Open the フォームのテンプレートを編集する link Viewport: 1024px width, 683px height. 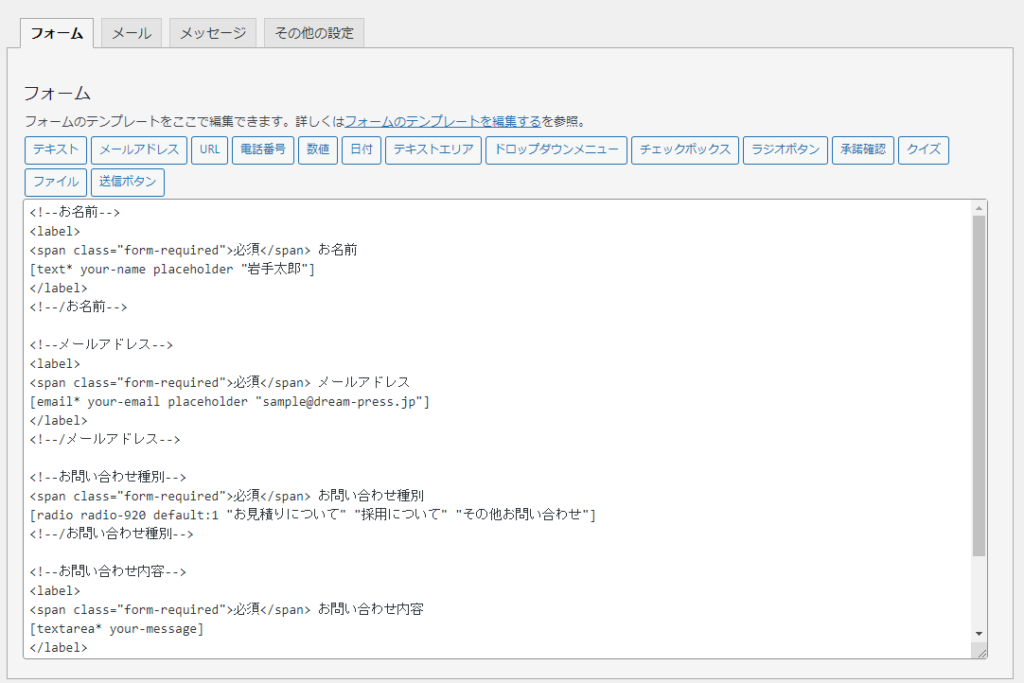(x=443, y=121)
